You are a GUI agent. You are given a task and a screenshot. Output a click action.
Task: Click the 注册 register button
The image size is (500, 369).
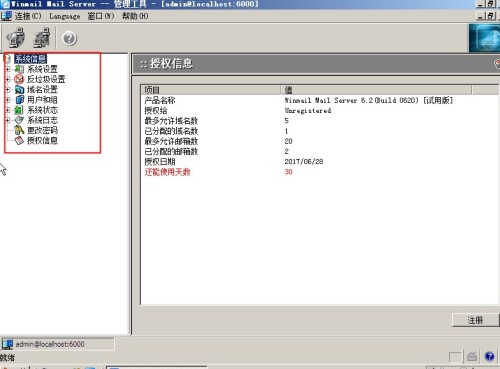476,320
